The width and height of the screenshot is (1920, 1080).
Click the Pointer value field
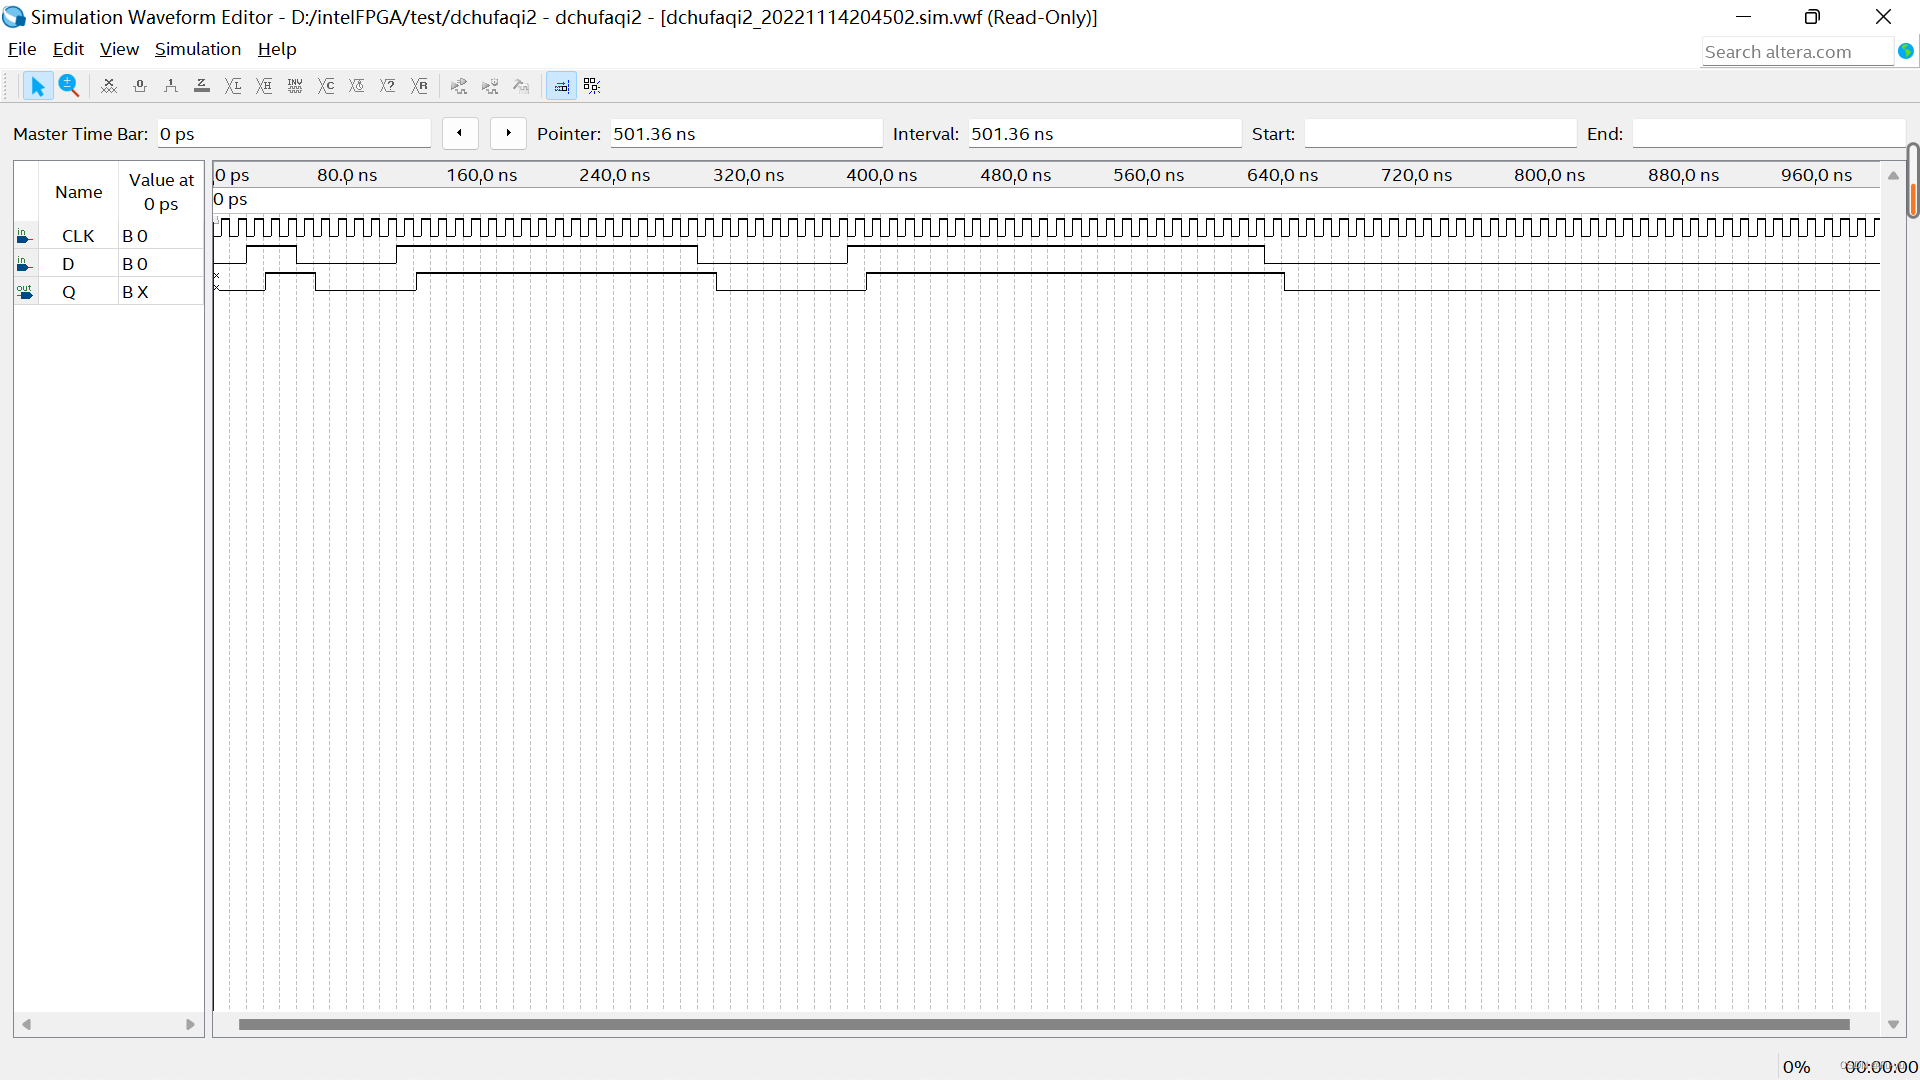tap(746, 134)
